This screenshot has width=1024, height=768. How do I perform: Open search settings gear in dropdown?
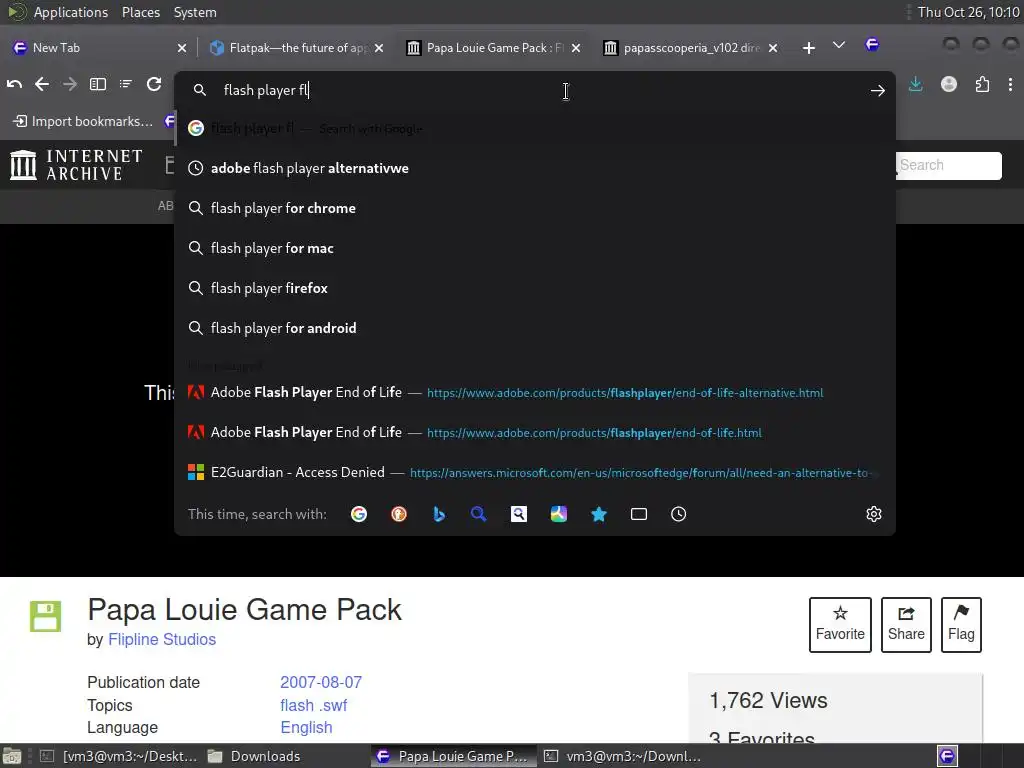pyautogui.click(x=874, y=514)
